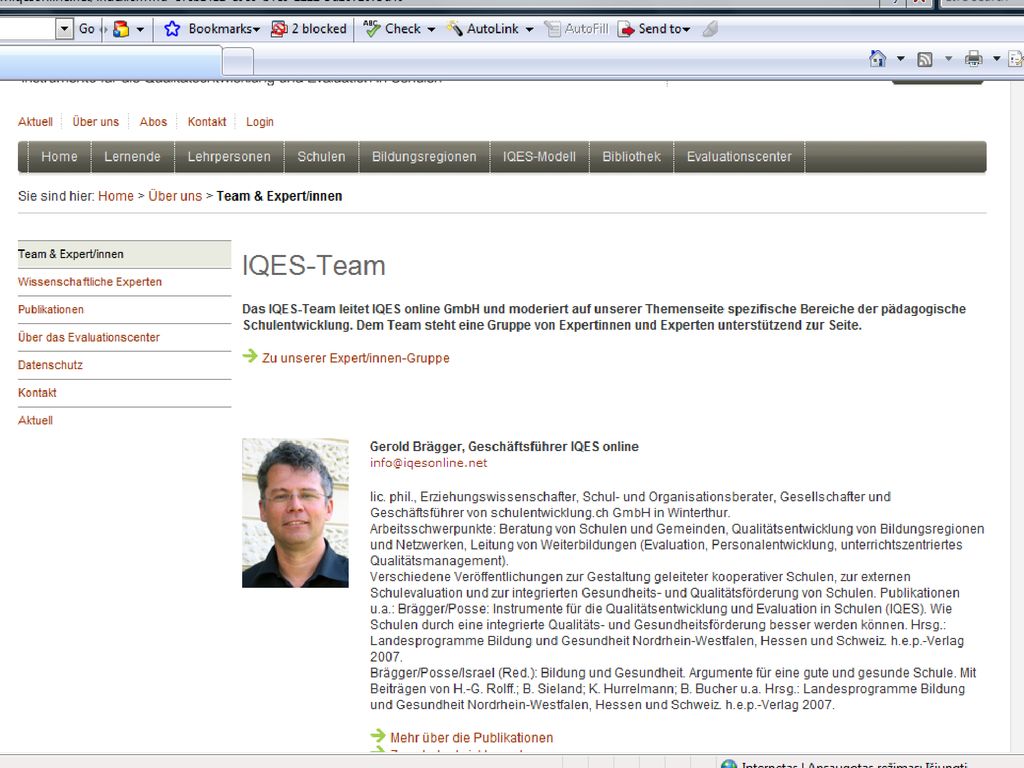
Task: Click the RSS feeds icon
Action: 925,59
